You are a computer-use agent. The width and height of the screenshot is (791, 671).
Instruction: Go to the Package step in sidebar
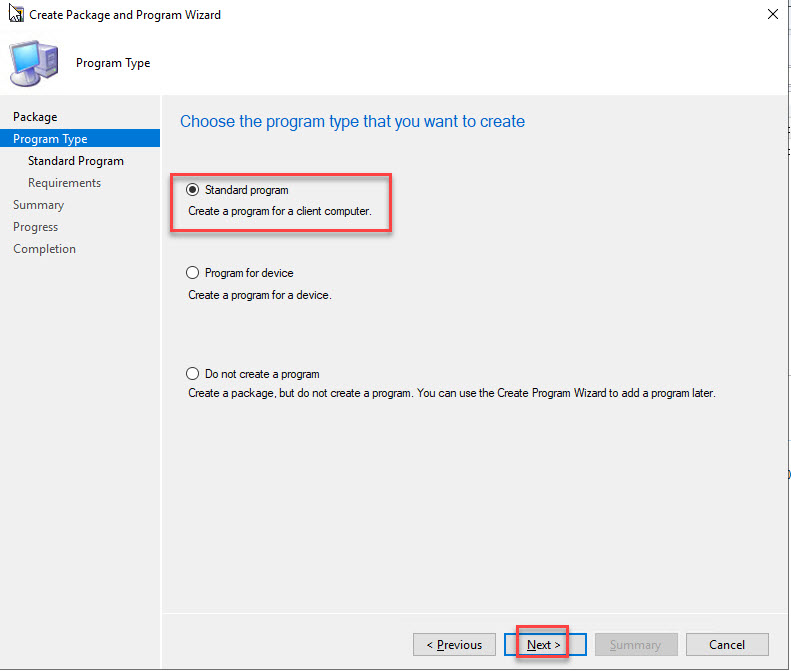35,117
